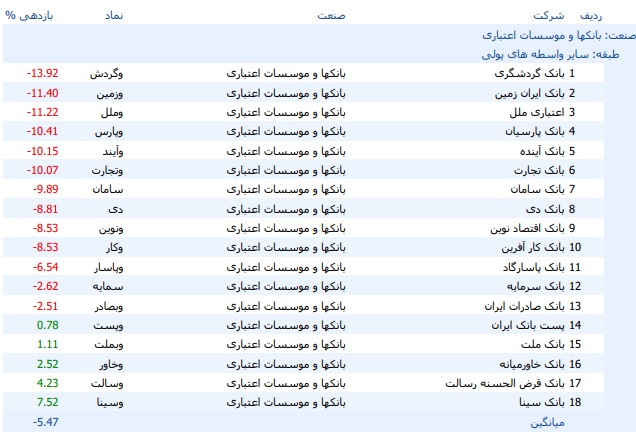Click the symbol سمایه
636x432 pixels.
click(108, 287)
